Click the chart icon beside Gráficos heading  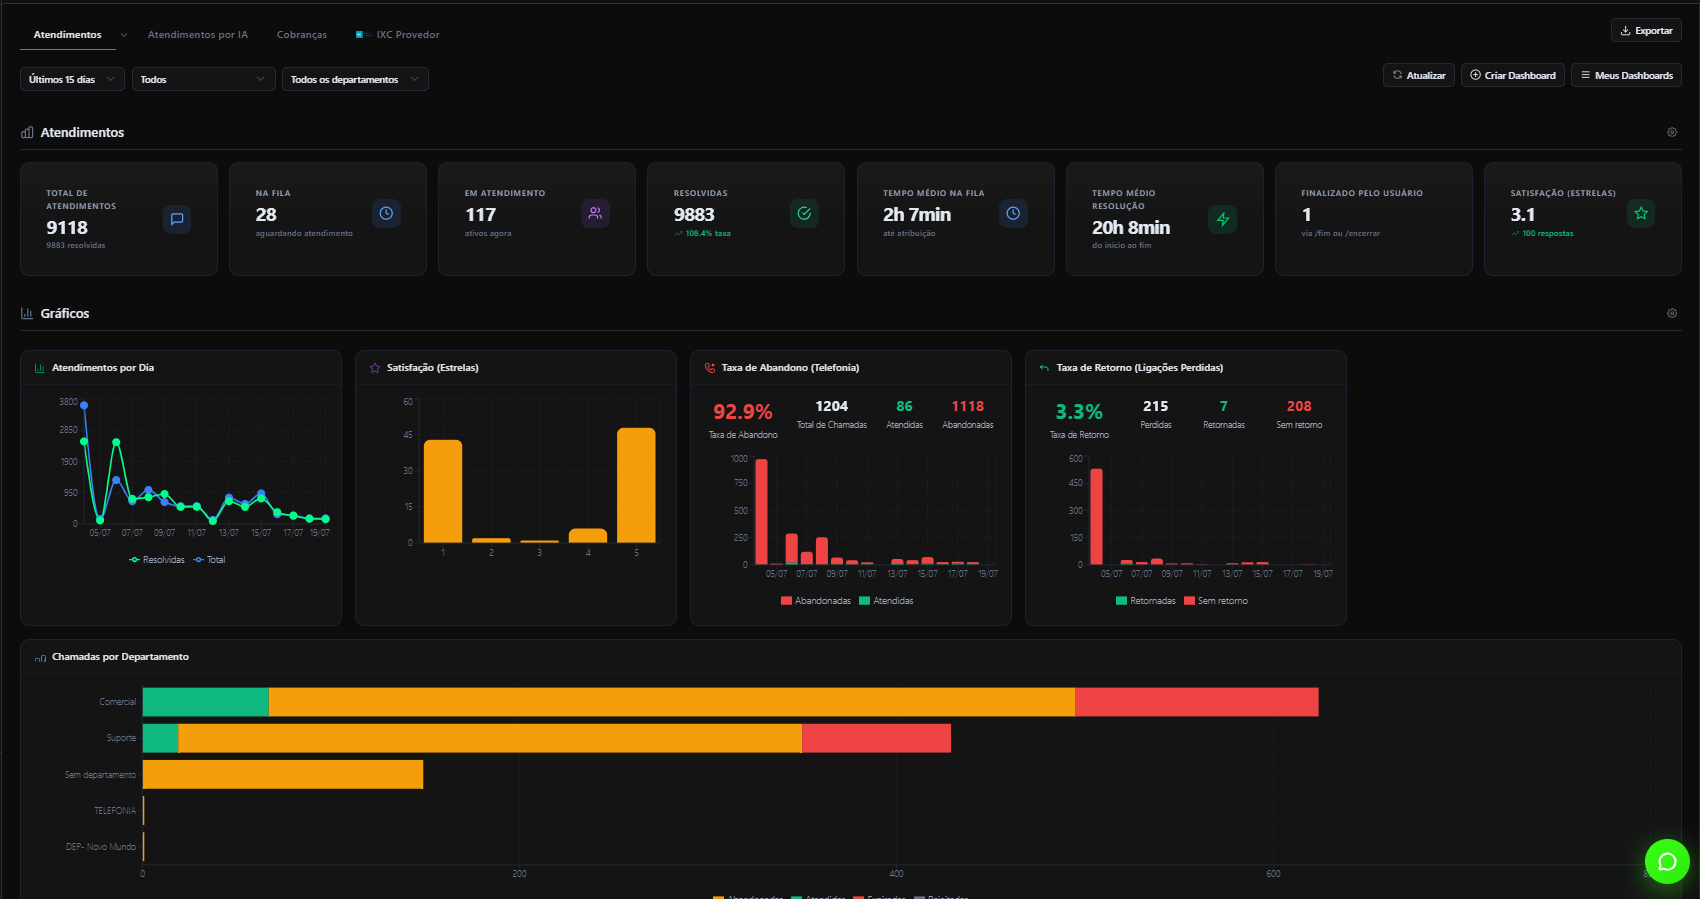coord(27,313)
